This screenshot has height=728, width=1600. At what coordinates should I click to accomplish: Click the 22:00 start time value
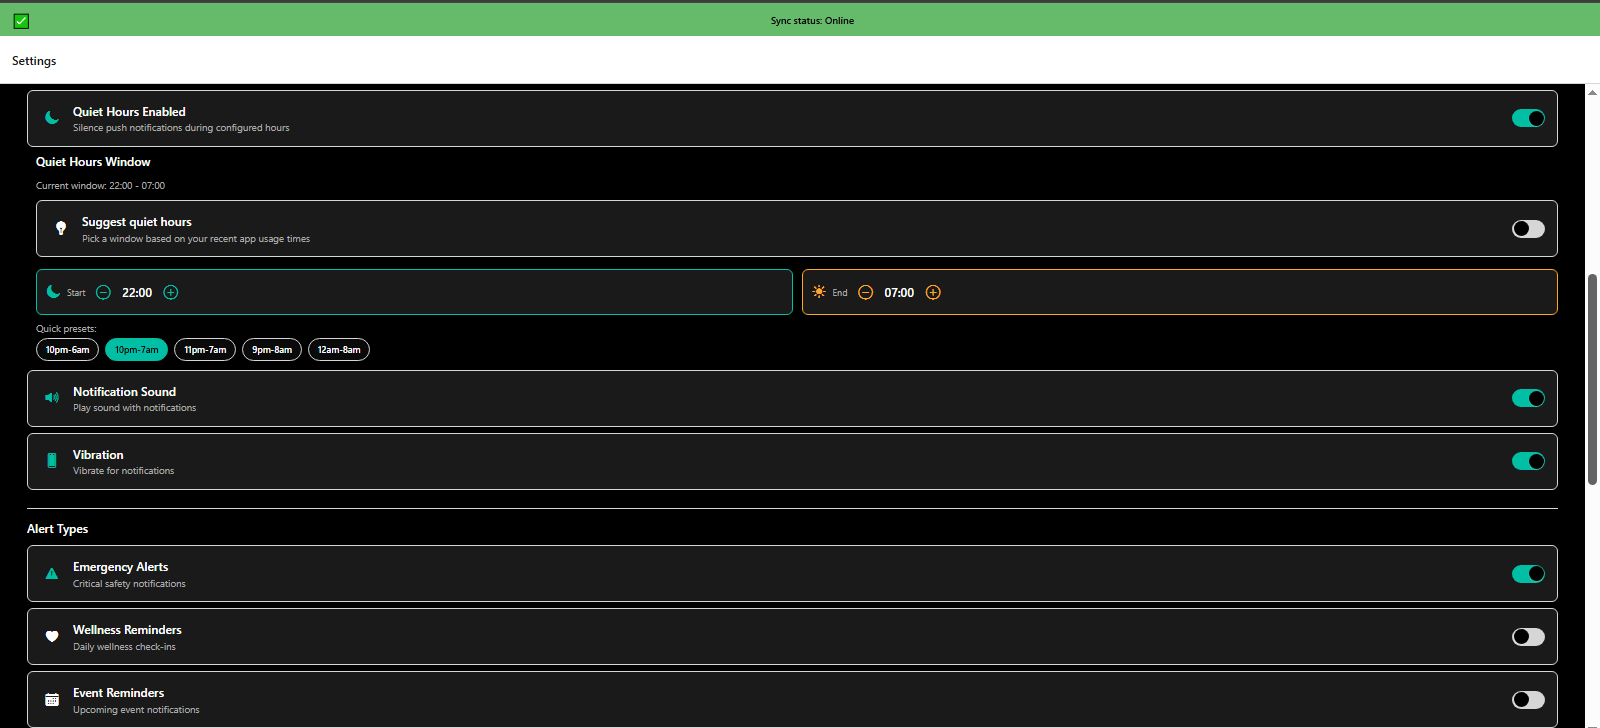pyautogui.click(x=137, y=293)
